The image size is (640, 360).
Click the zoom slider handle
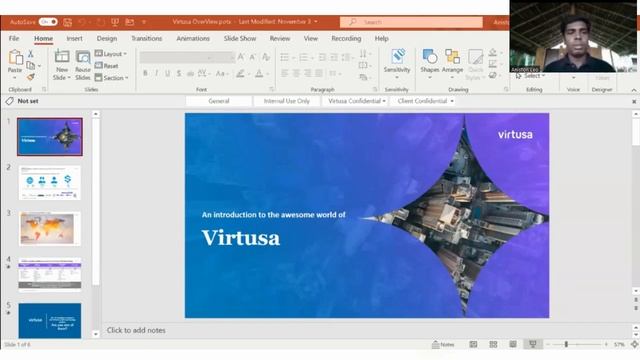566,344
